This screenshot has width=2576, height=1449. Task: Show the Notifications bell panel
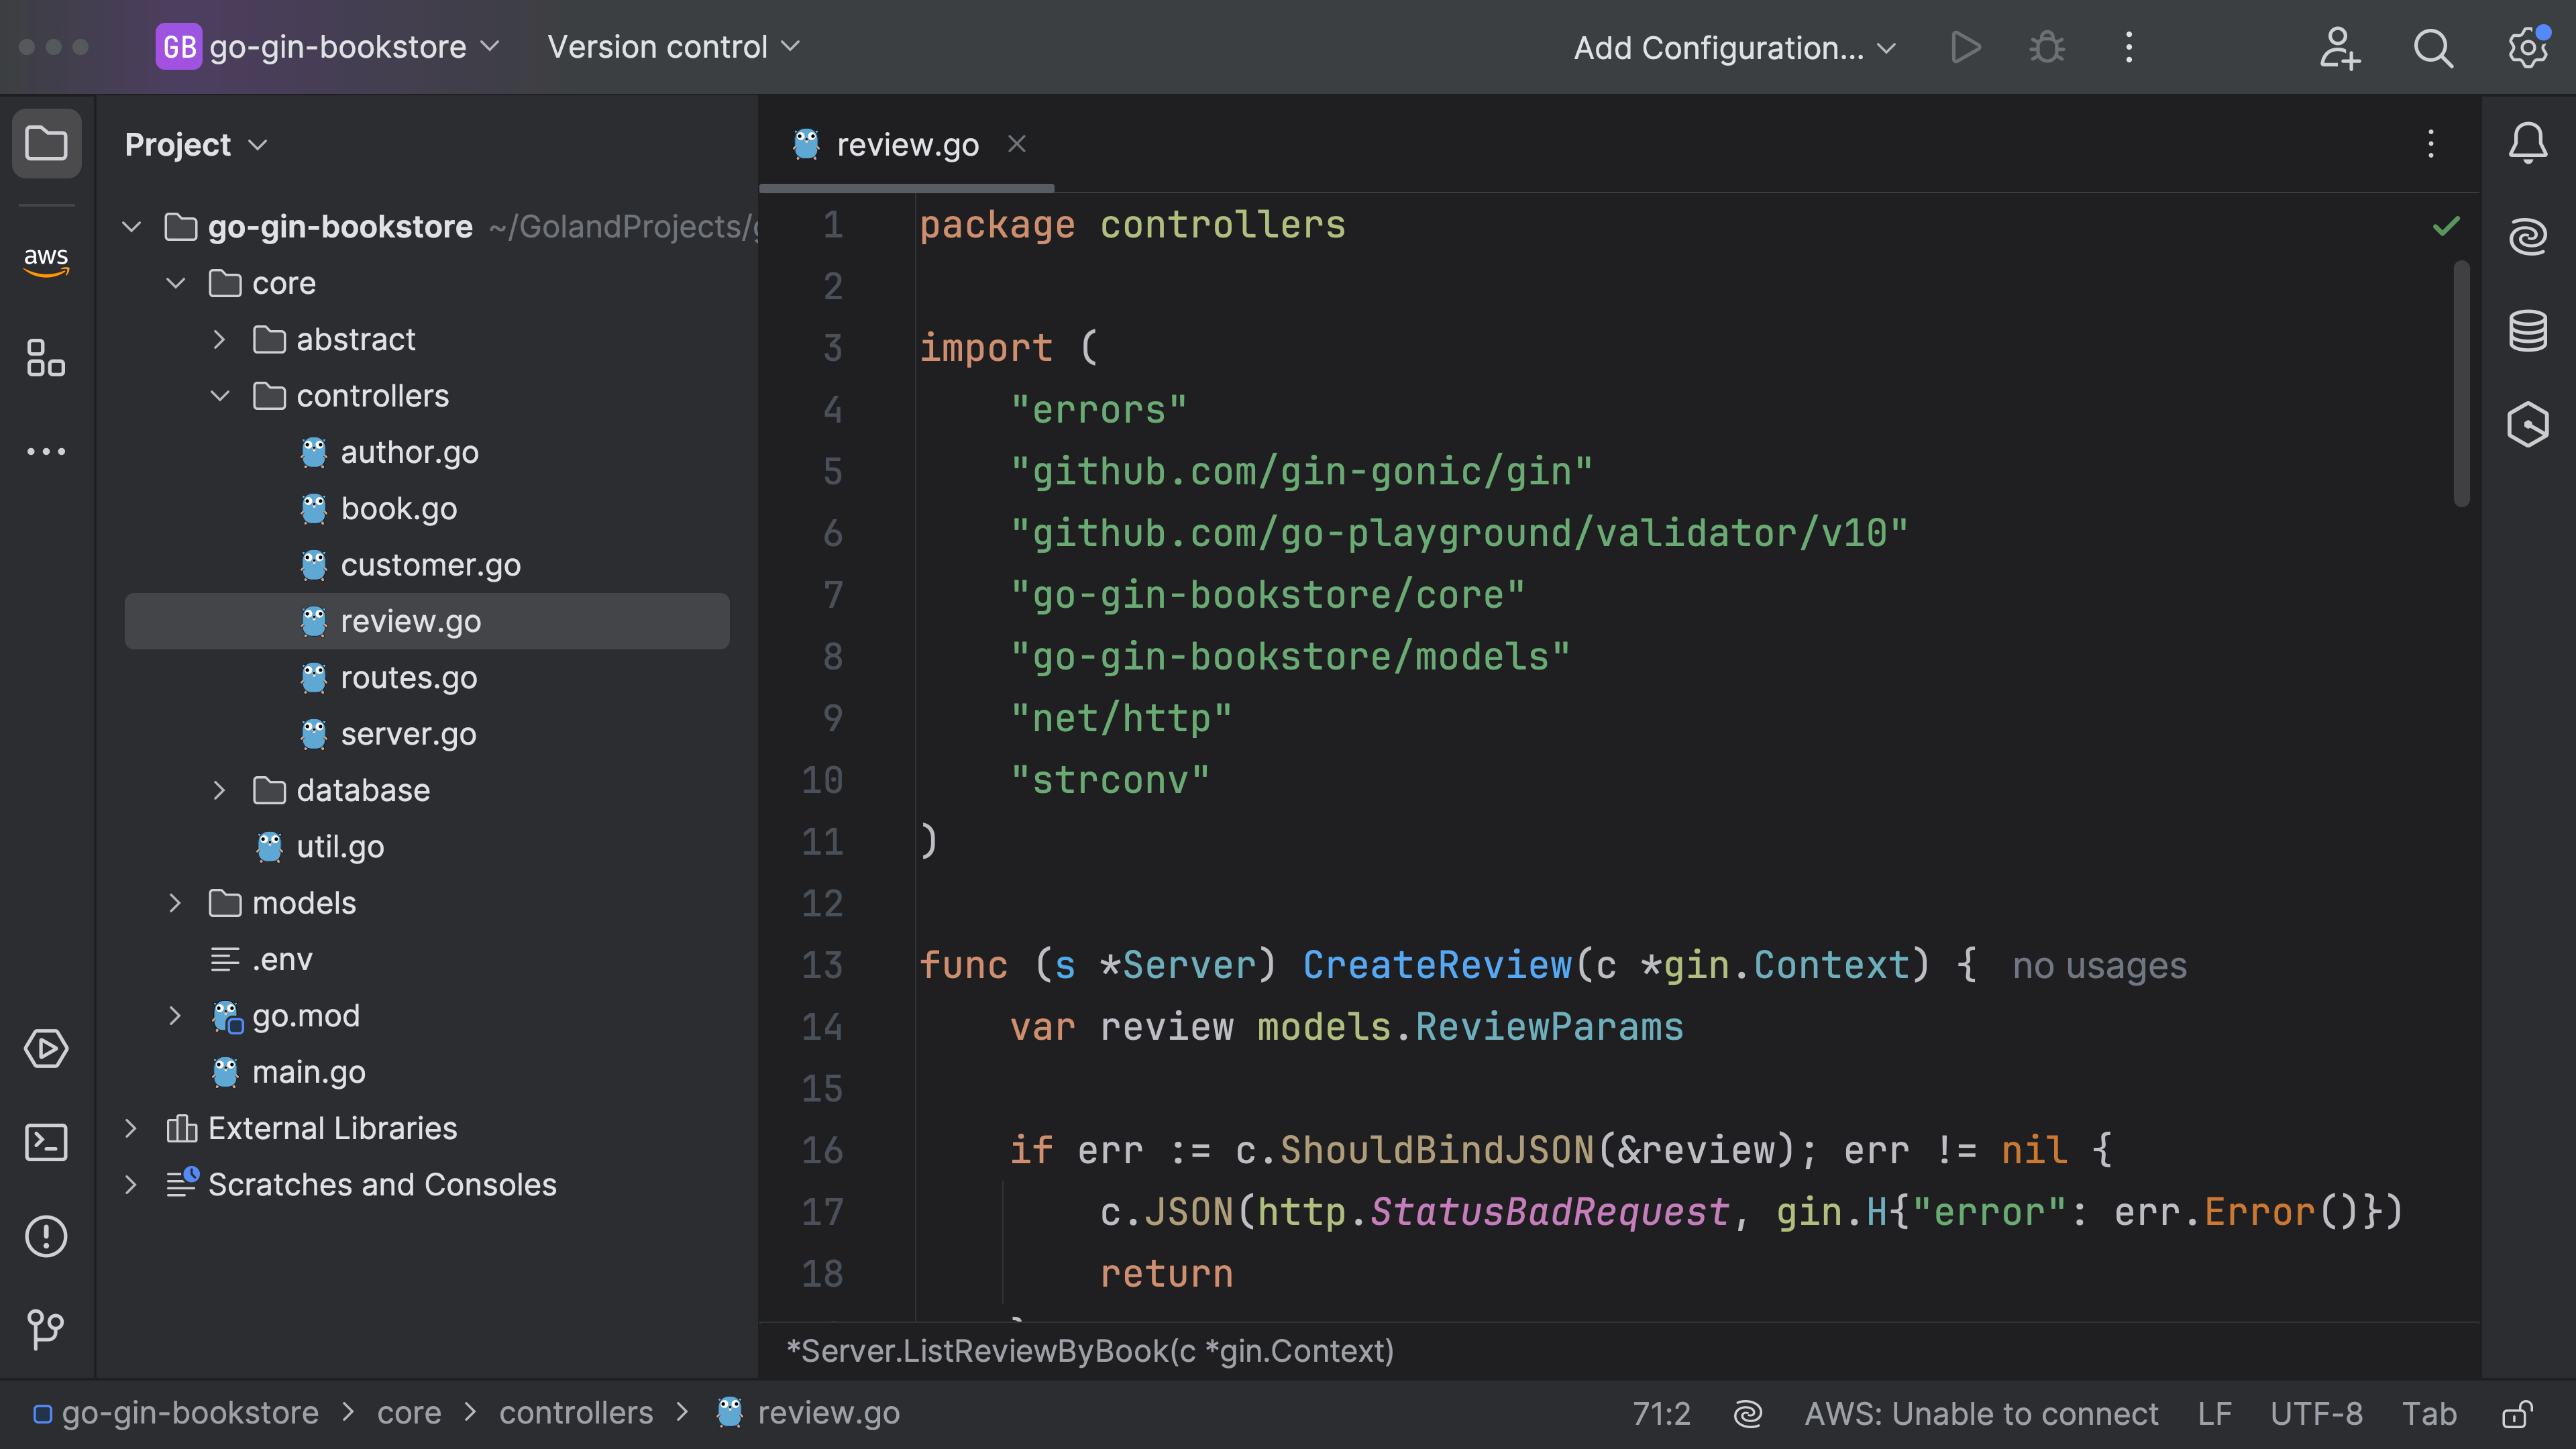coord(2527,143)
